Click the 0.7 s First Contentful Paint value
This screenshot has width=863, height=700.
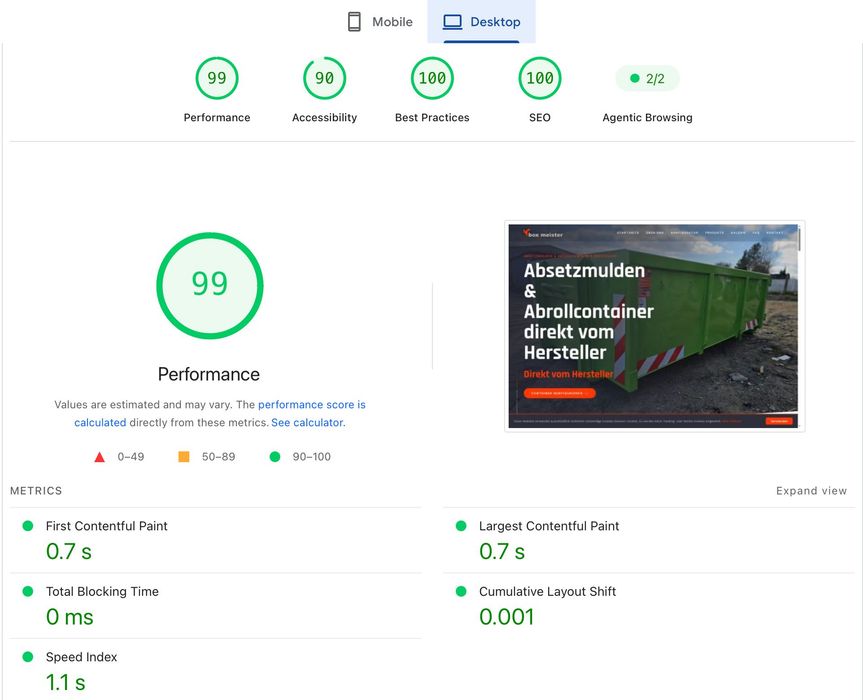[x=69, y=551]
